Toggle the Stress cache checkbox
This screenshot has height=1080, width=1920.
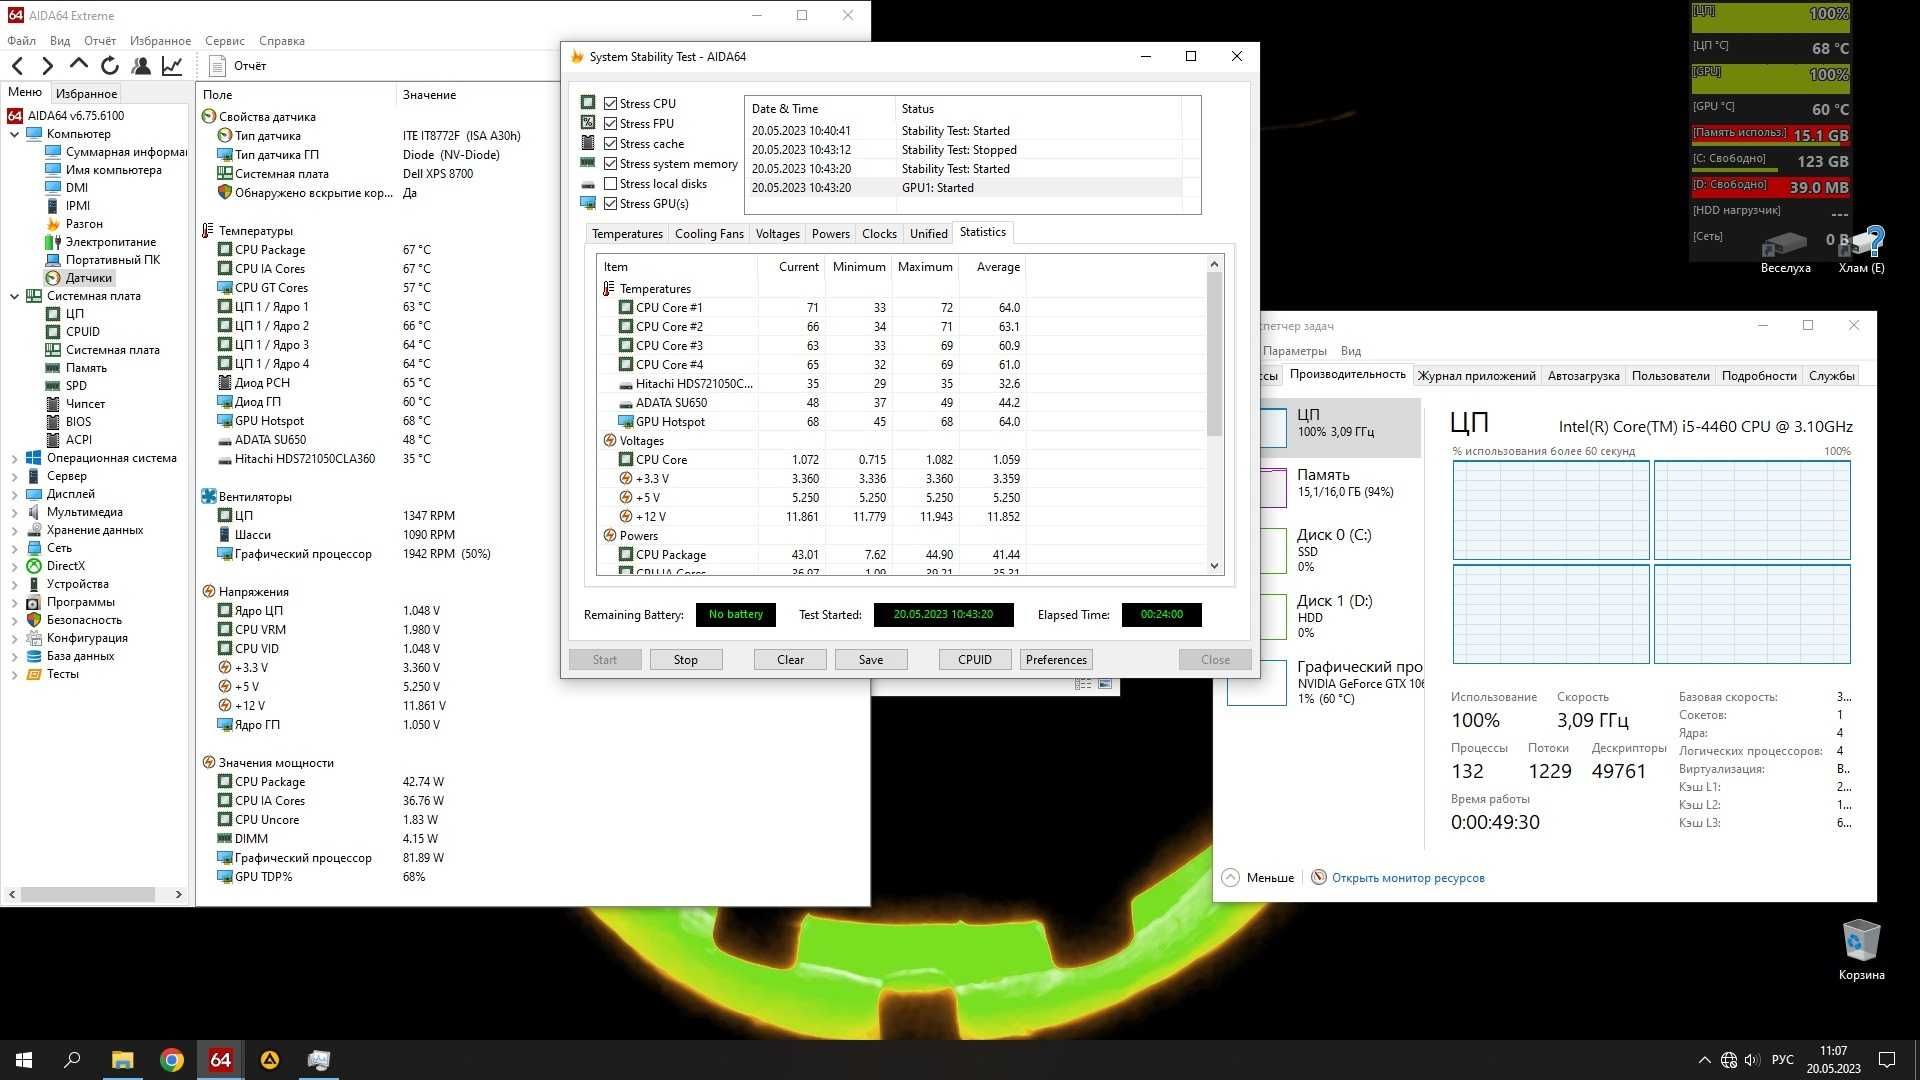(x=610, y=143)
